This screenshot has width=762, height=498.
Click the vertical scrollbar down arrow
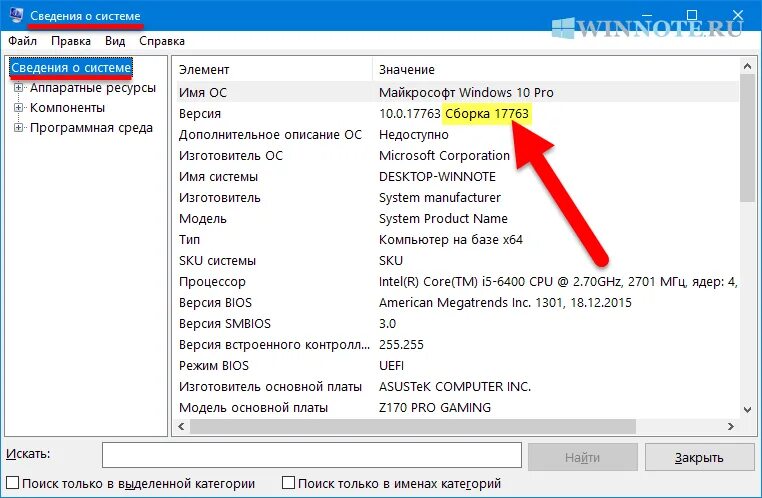coord(747,410)
